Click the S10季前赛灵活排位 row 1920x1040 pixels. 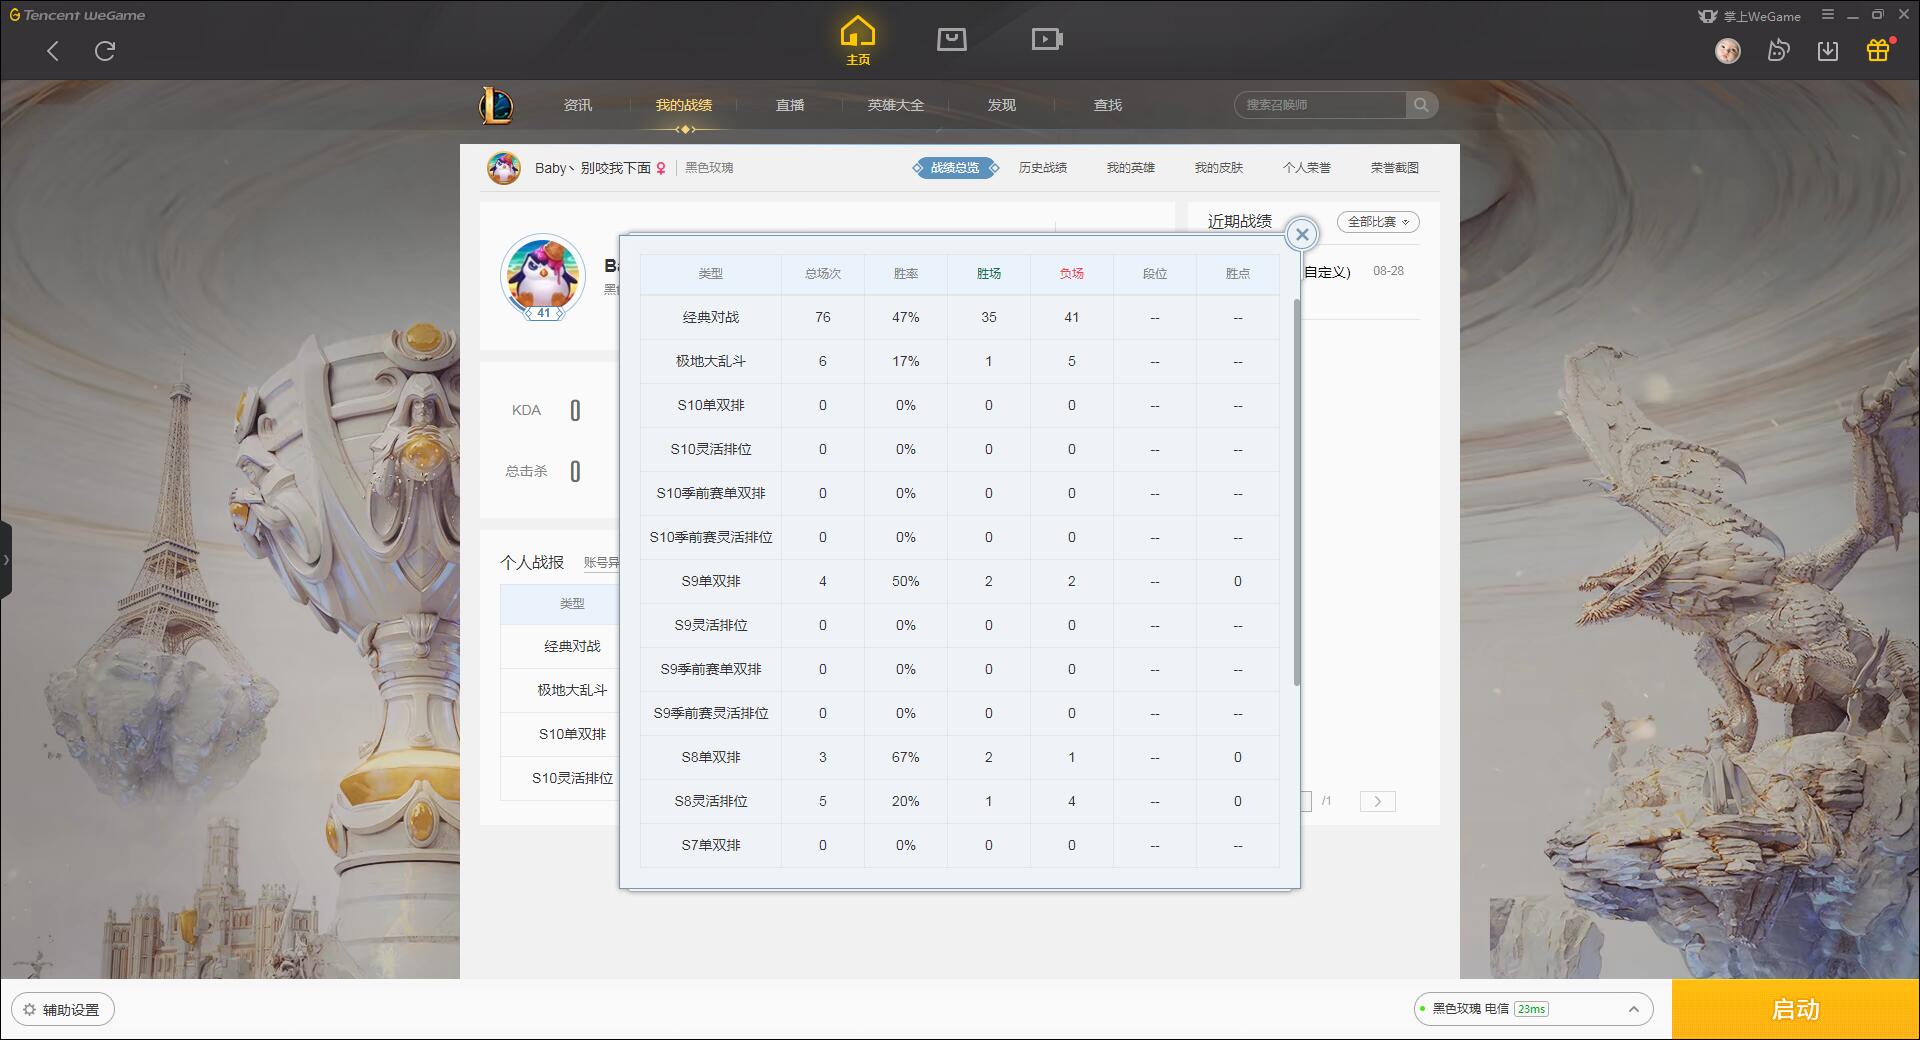960,537
